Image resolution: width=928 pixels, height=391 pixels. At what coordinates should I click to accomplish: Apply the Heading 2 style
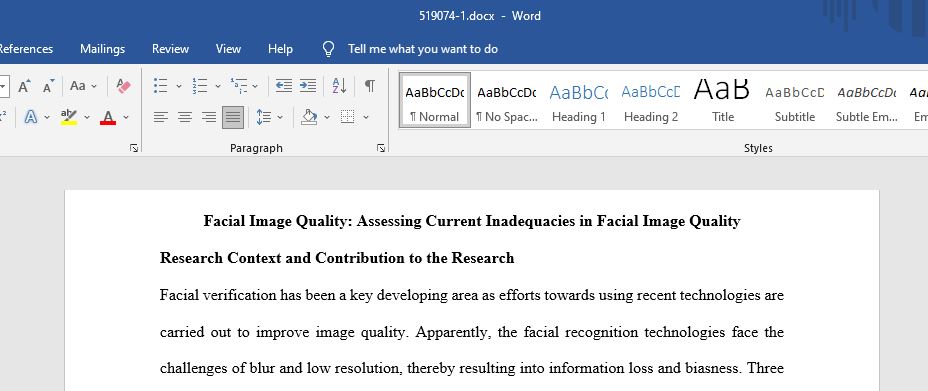click(651, 101)
